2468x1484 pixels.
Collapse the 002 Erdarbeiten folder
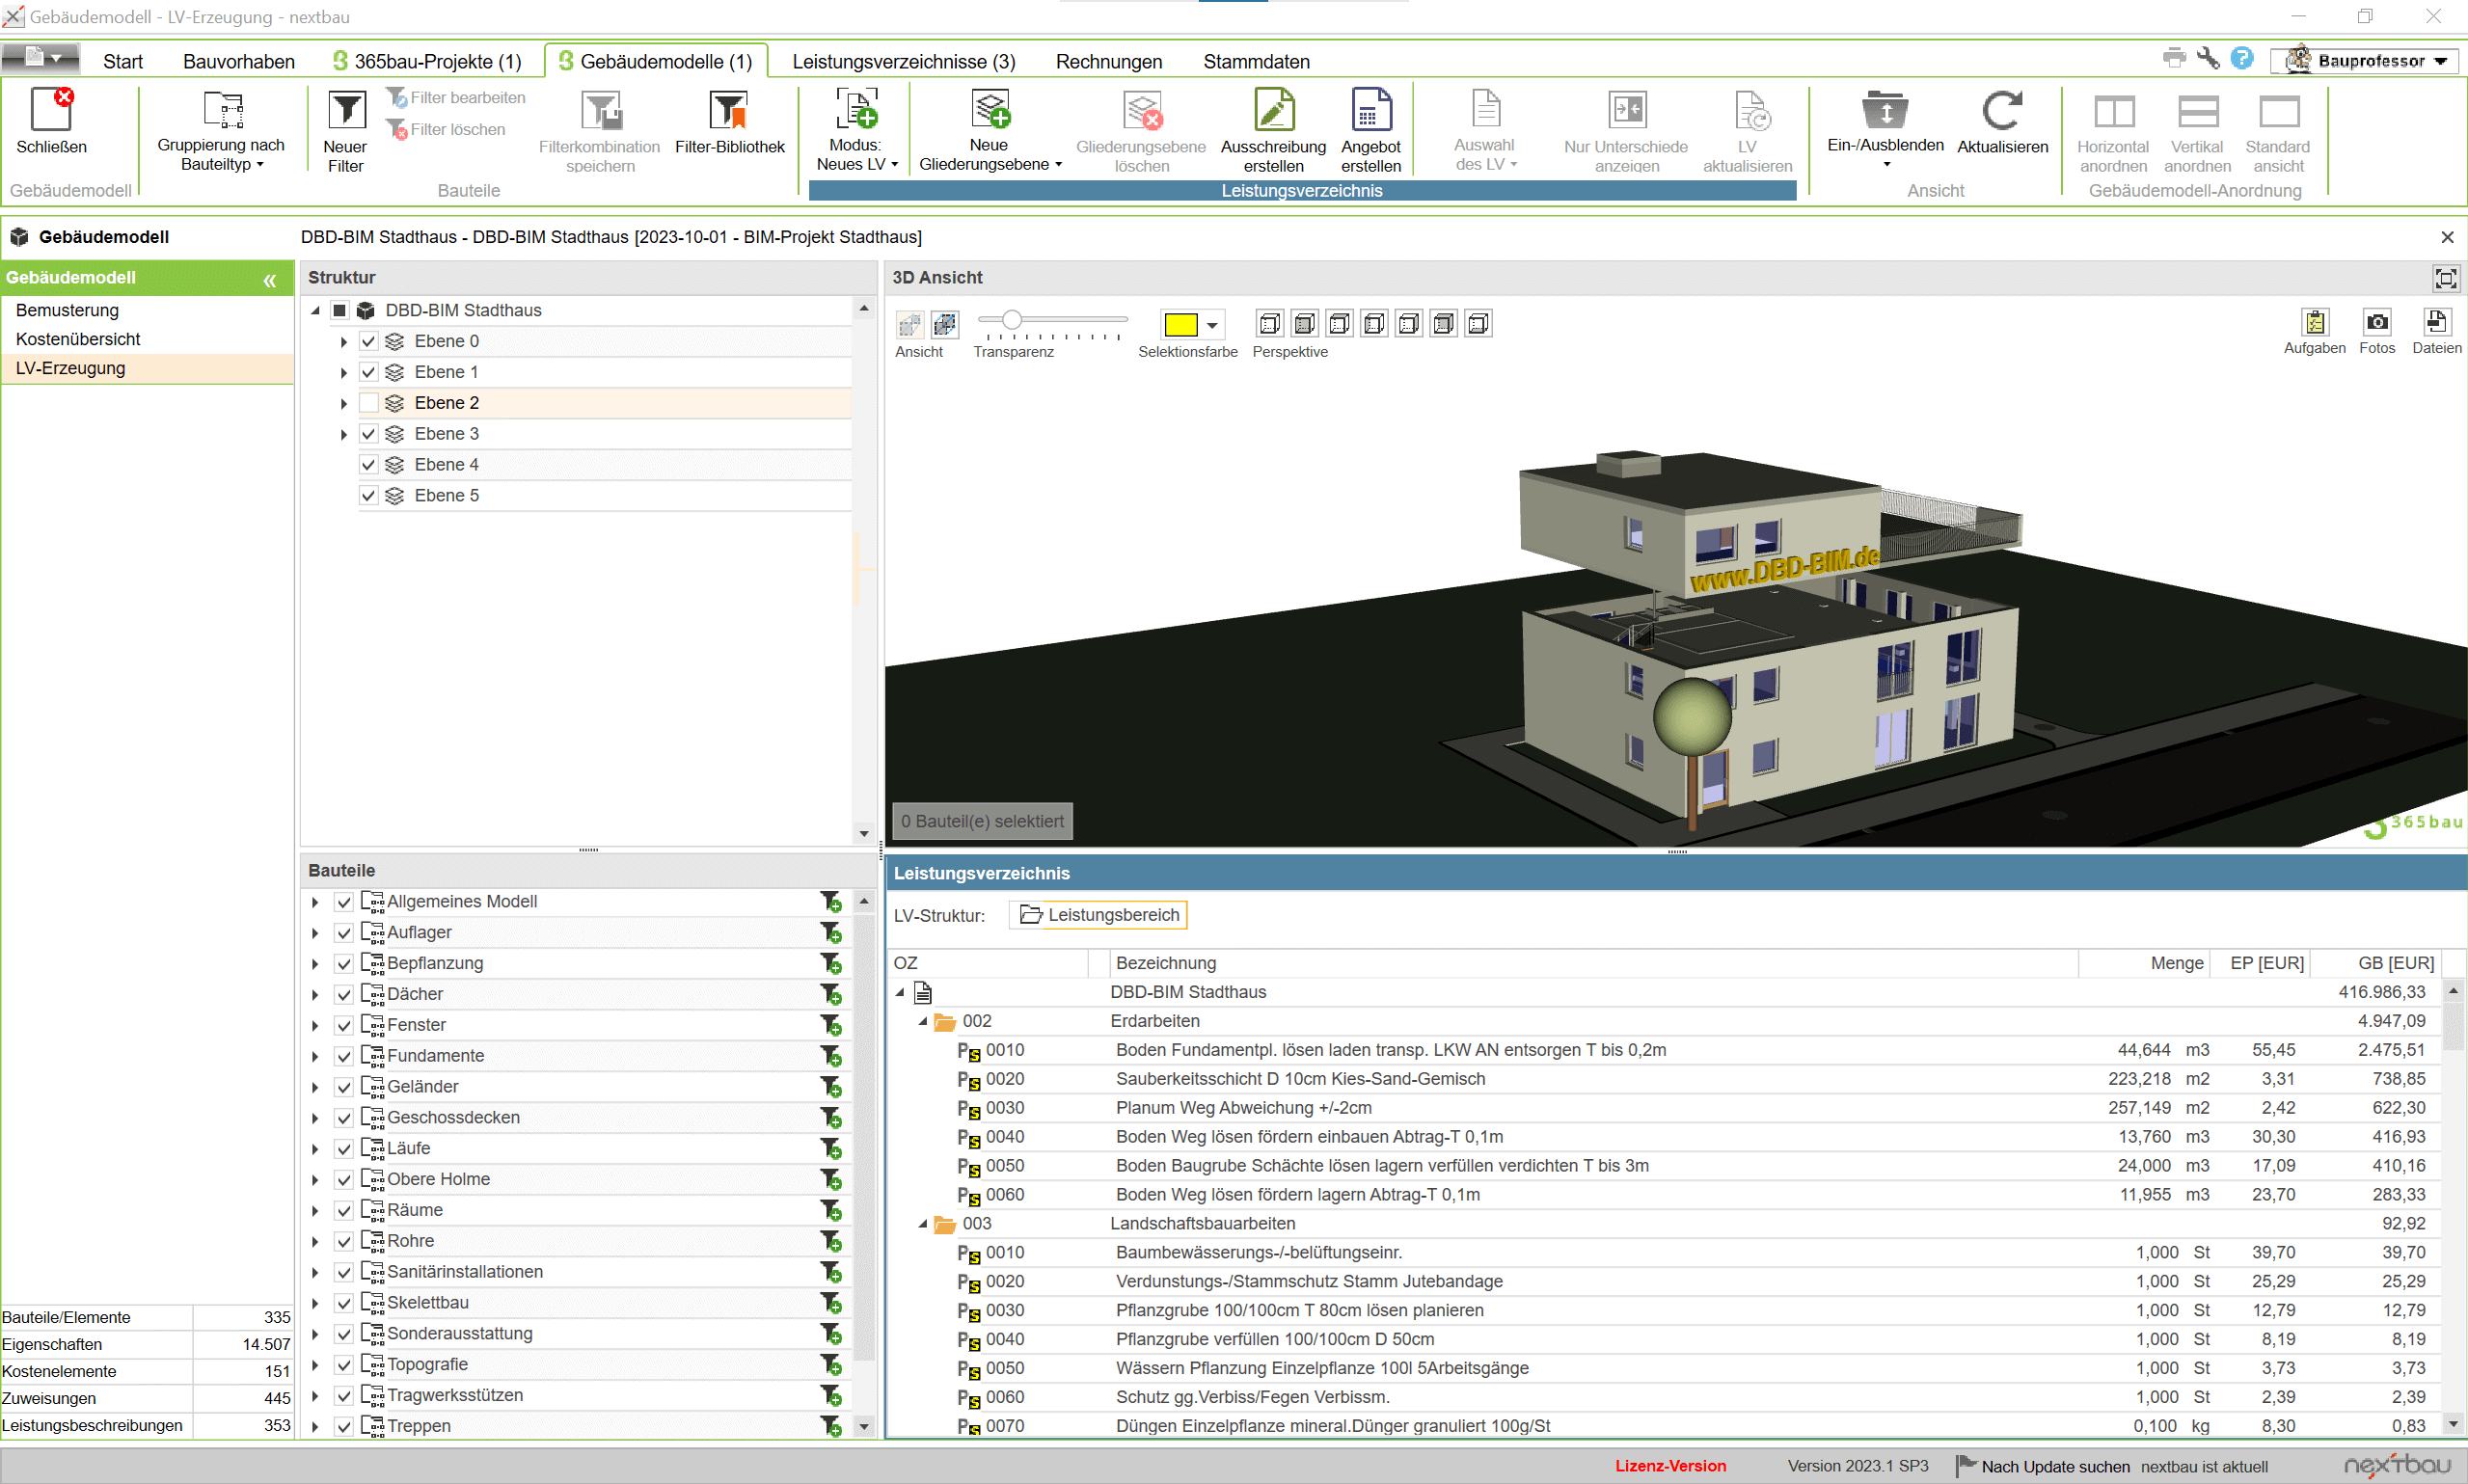pos(922,1021)
